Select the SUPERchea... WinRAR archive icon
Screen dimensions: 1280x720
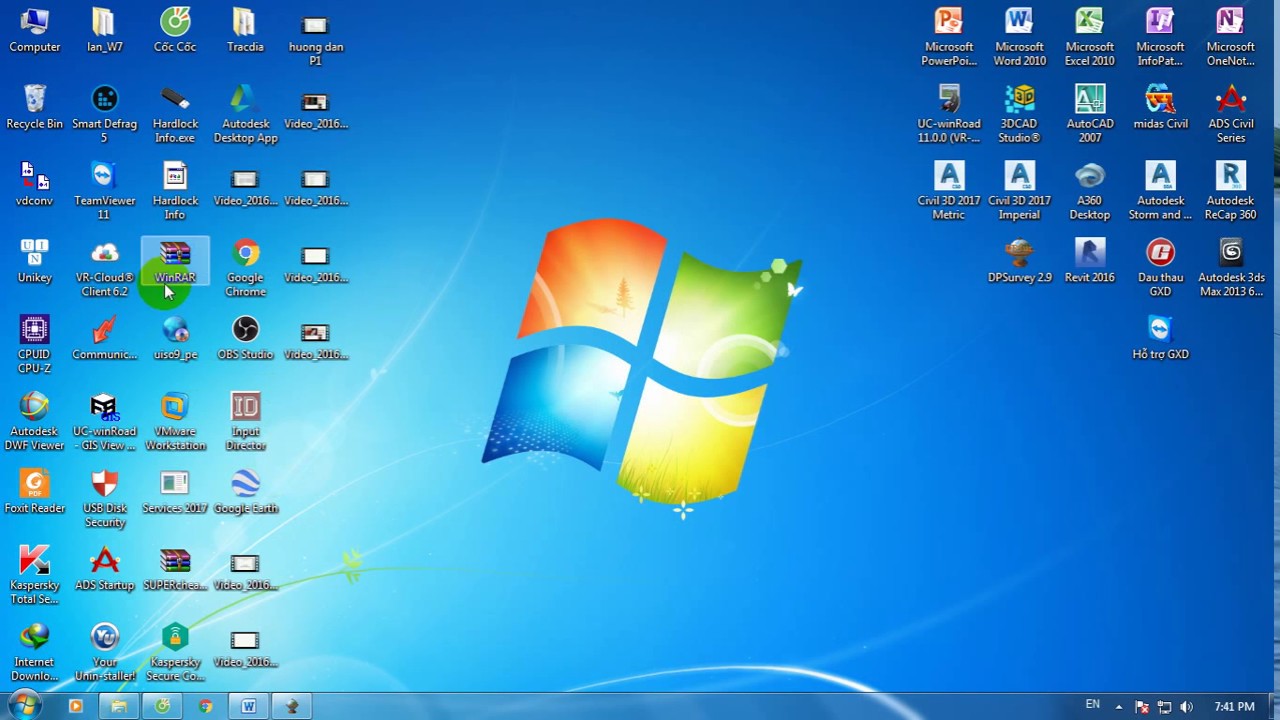click(x=175, y=569)
